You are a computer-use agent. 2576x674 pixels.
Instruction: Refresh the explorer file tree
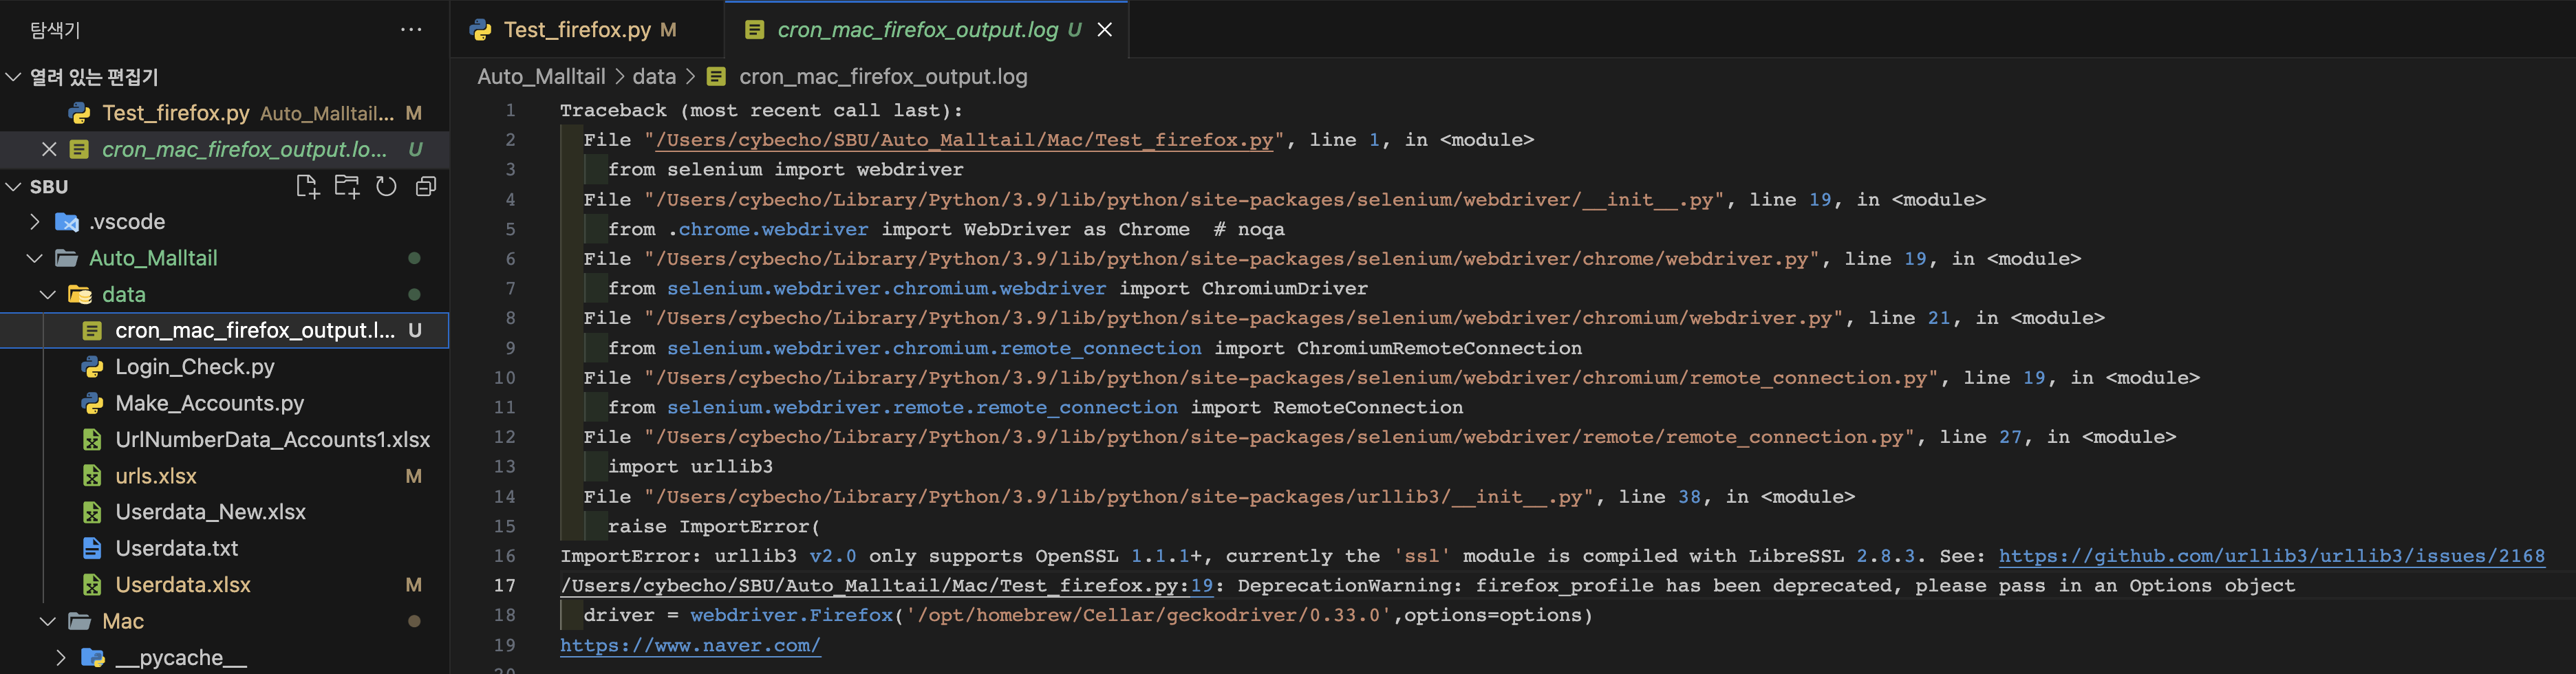(386, 187)
